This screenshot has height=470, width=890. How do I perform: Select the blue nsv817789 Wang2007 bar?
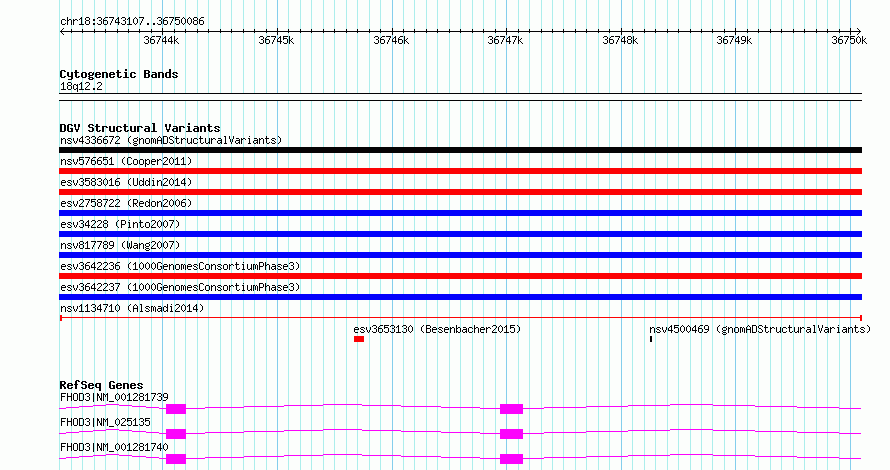[460, 255]
